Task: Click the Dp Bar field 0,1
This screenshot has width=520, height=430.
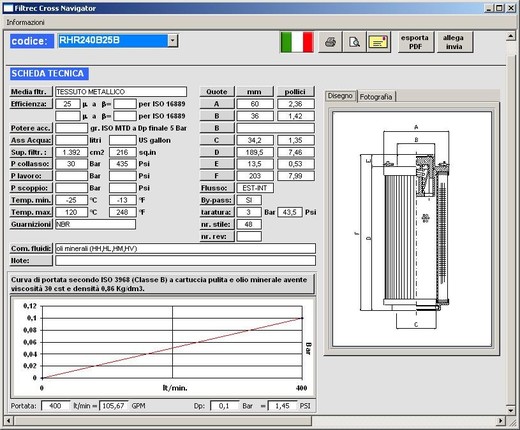Action: tap(224, 406)
